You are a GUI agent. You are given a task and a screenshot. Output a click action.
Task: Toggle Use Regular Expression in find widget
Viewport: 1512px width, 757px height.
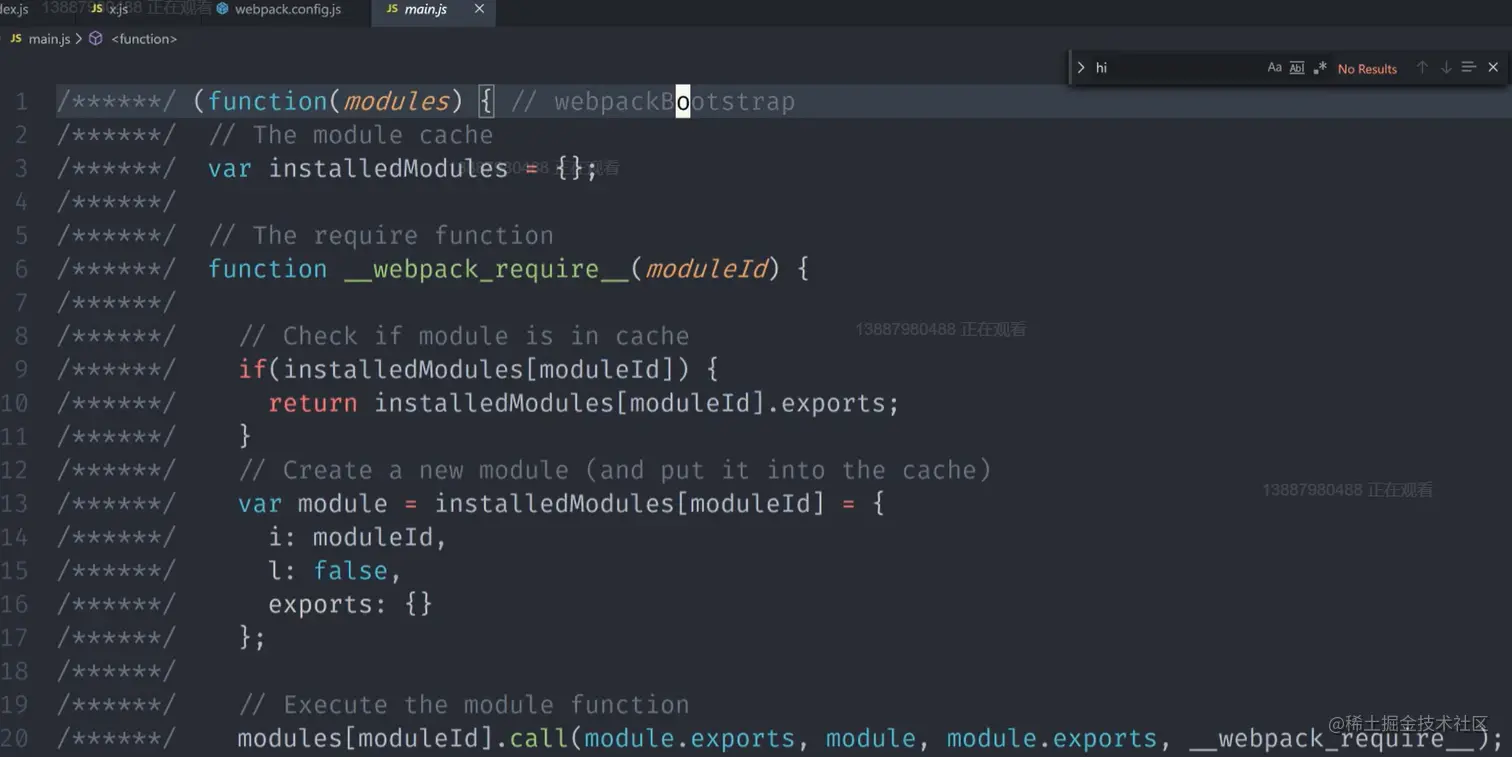(1320, 68)
